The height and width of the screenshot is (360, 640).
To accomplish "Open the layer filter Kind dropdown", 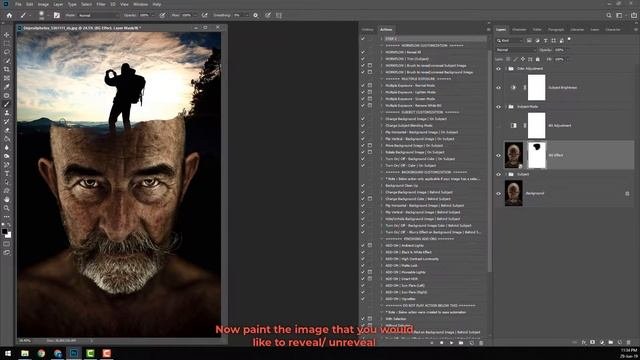I will pyautogui.click(x=509, y=40).
